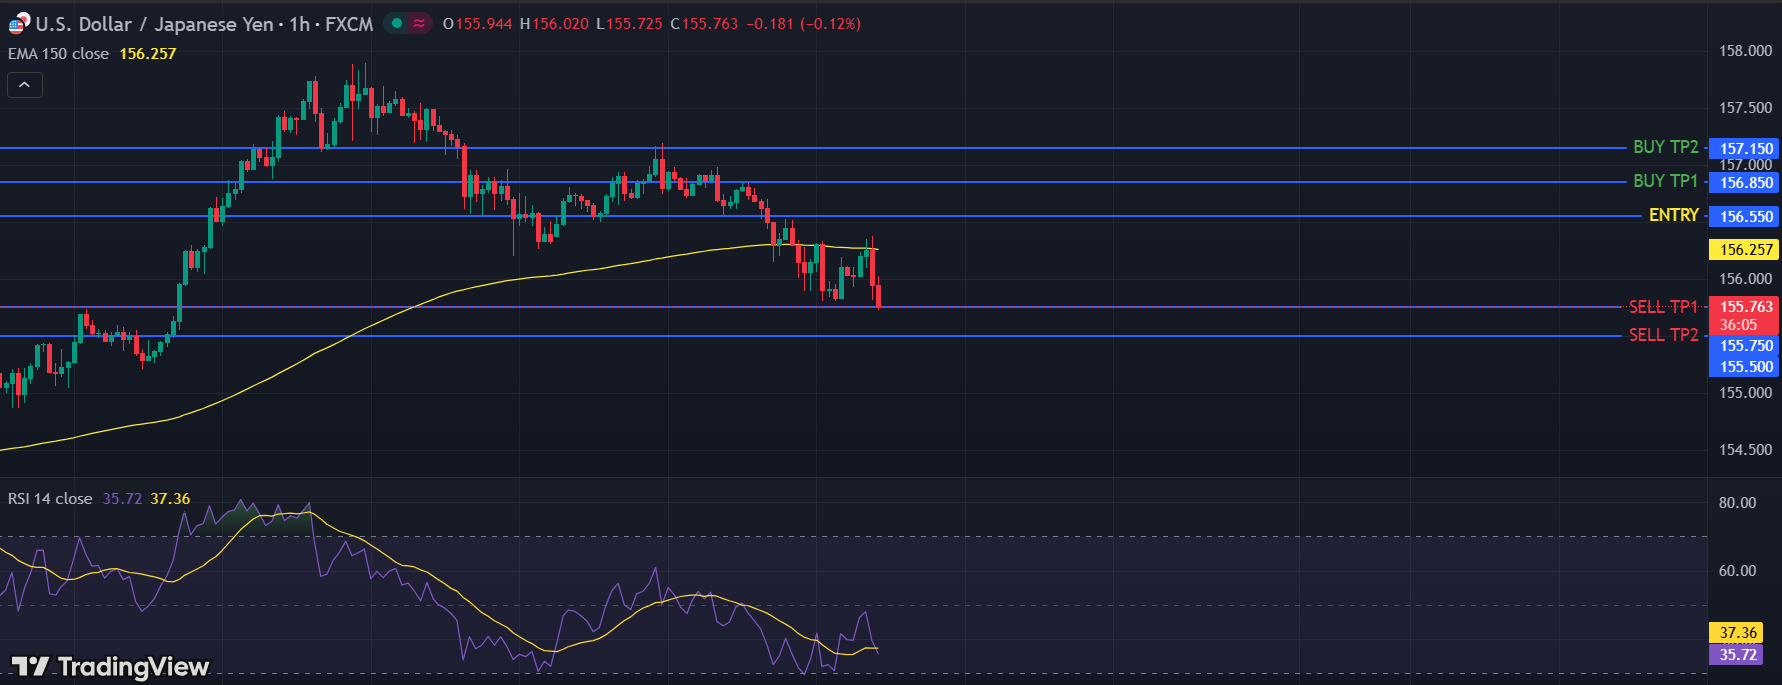Click the yellow 37.36 RSI average tag
The height and width of the screenshot is (685, 1782).
(x=1737, y=633)
